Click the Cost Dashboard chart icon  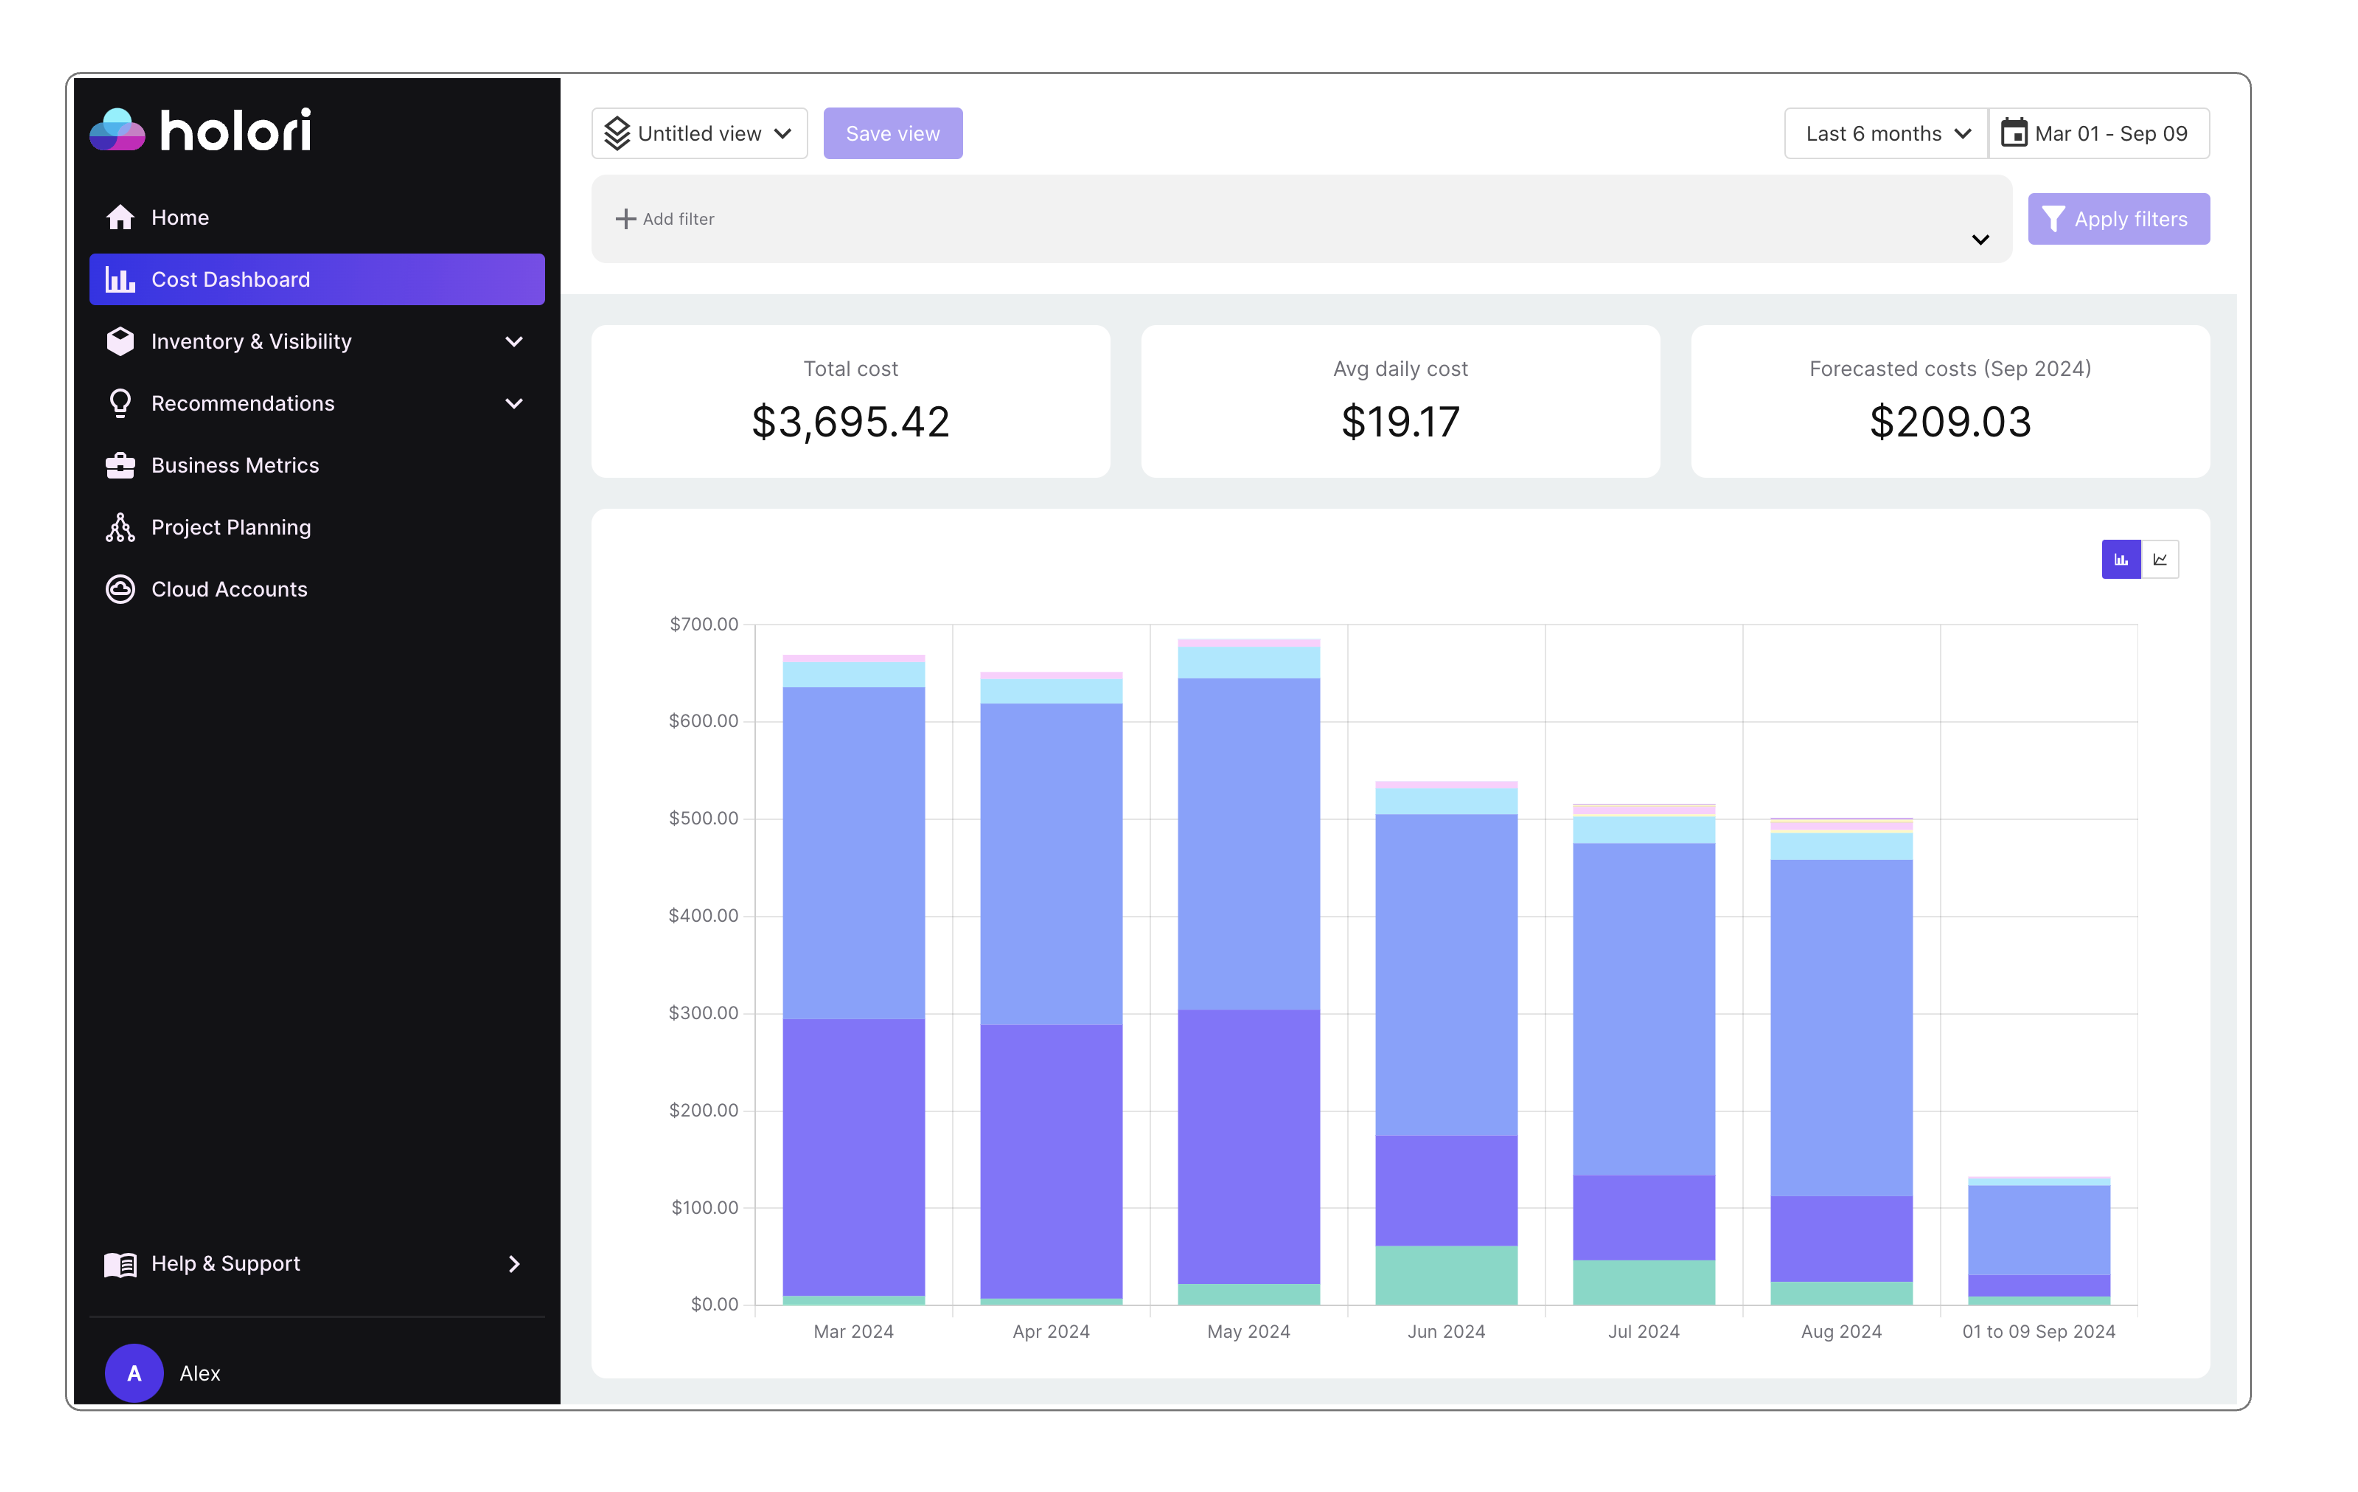120,279
